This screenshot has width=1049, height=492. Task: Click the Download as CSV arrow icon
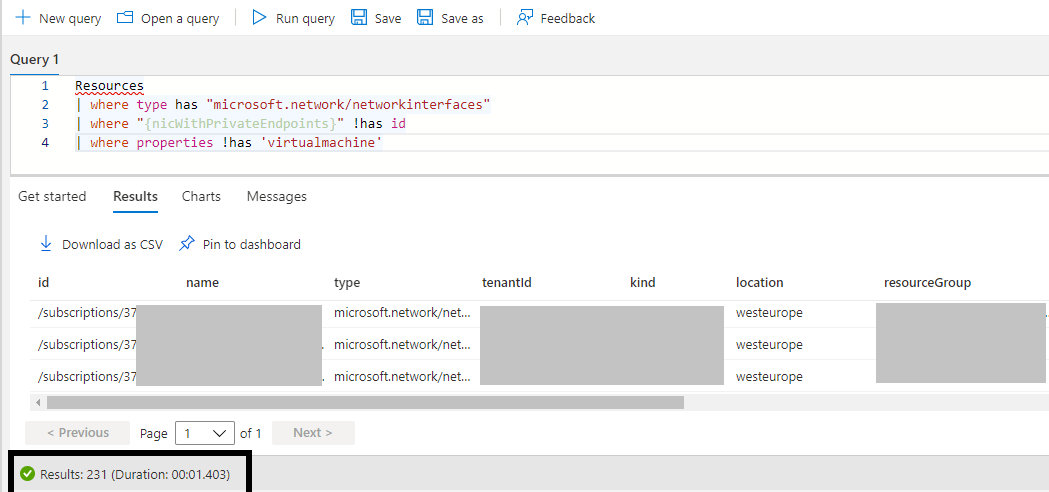point(45,244)
